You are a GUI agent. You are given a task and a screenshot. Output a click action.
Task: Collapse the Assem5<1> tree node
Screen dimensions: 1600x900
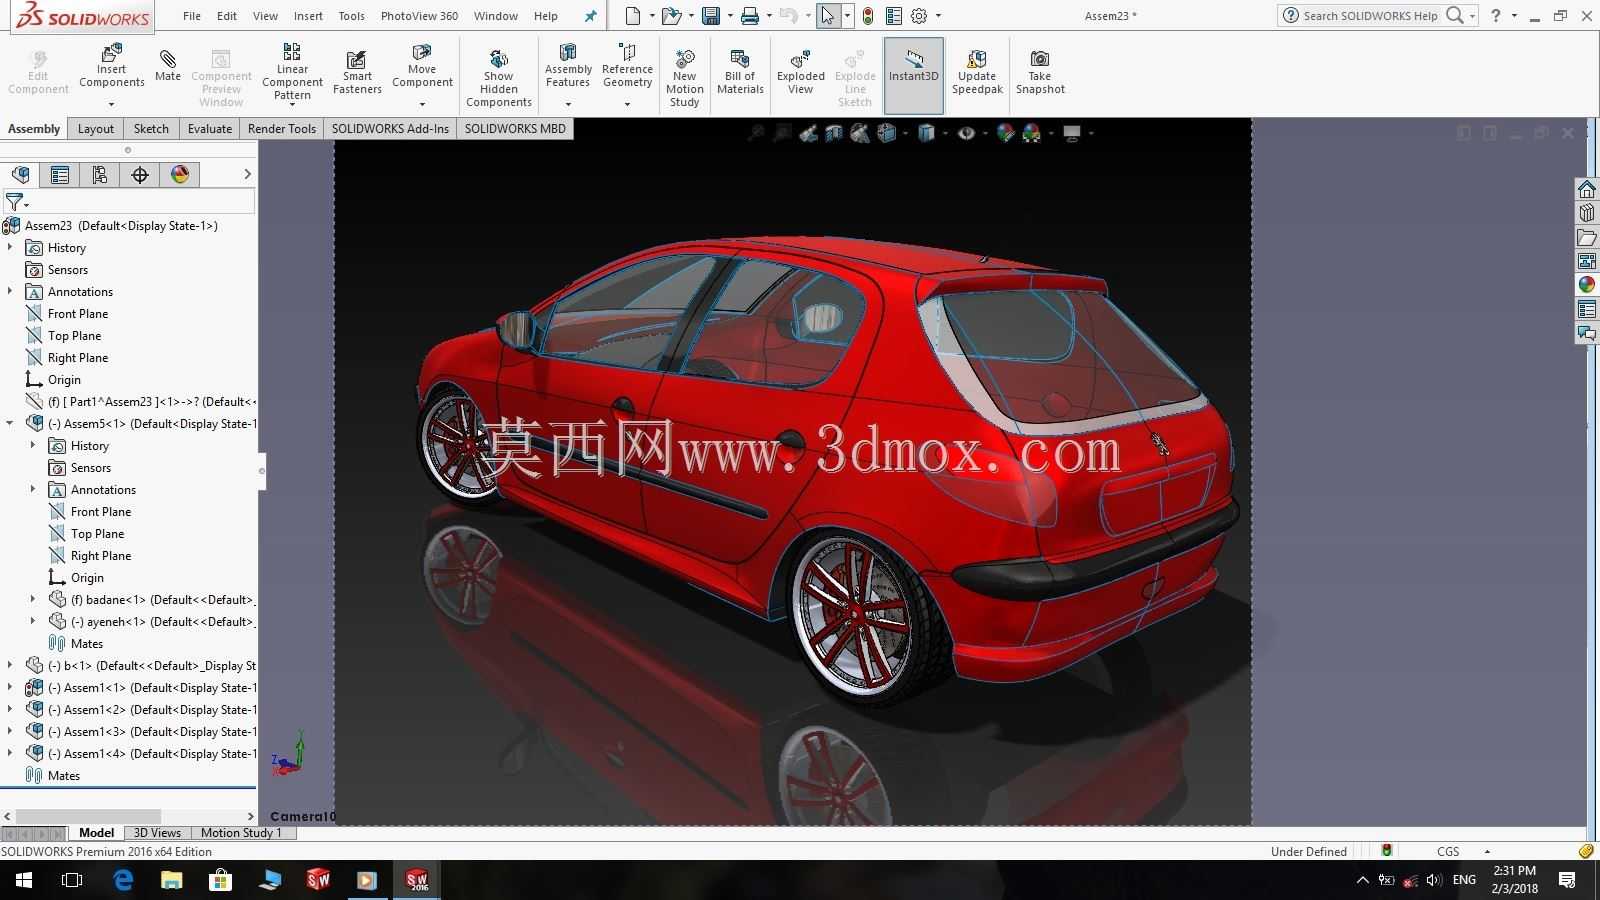(x=10, y=423)
